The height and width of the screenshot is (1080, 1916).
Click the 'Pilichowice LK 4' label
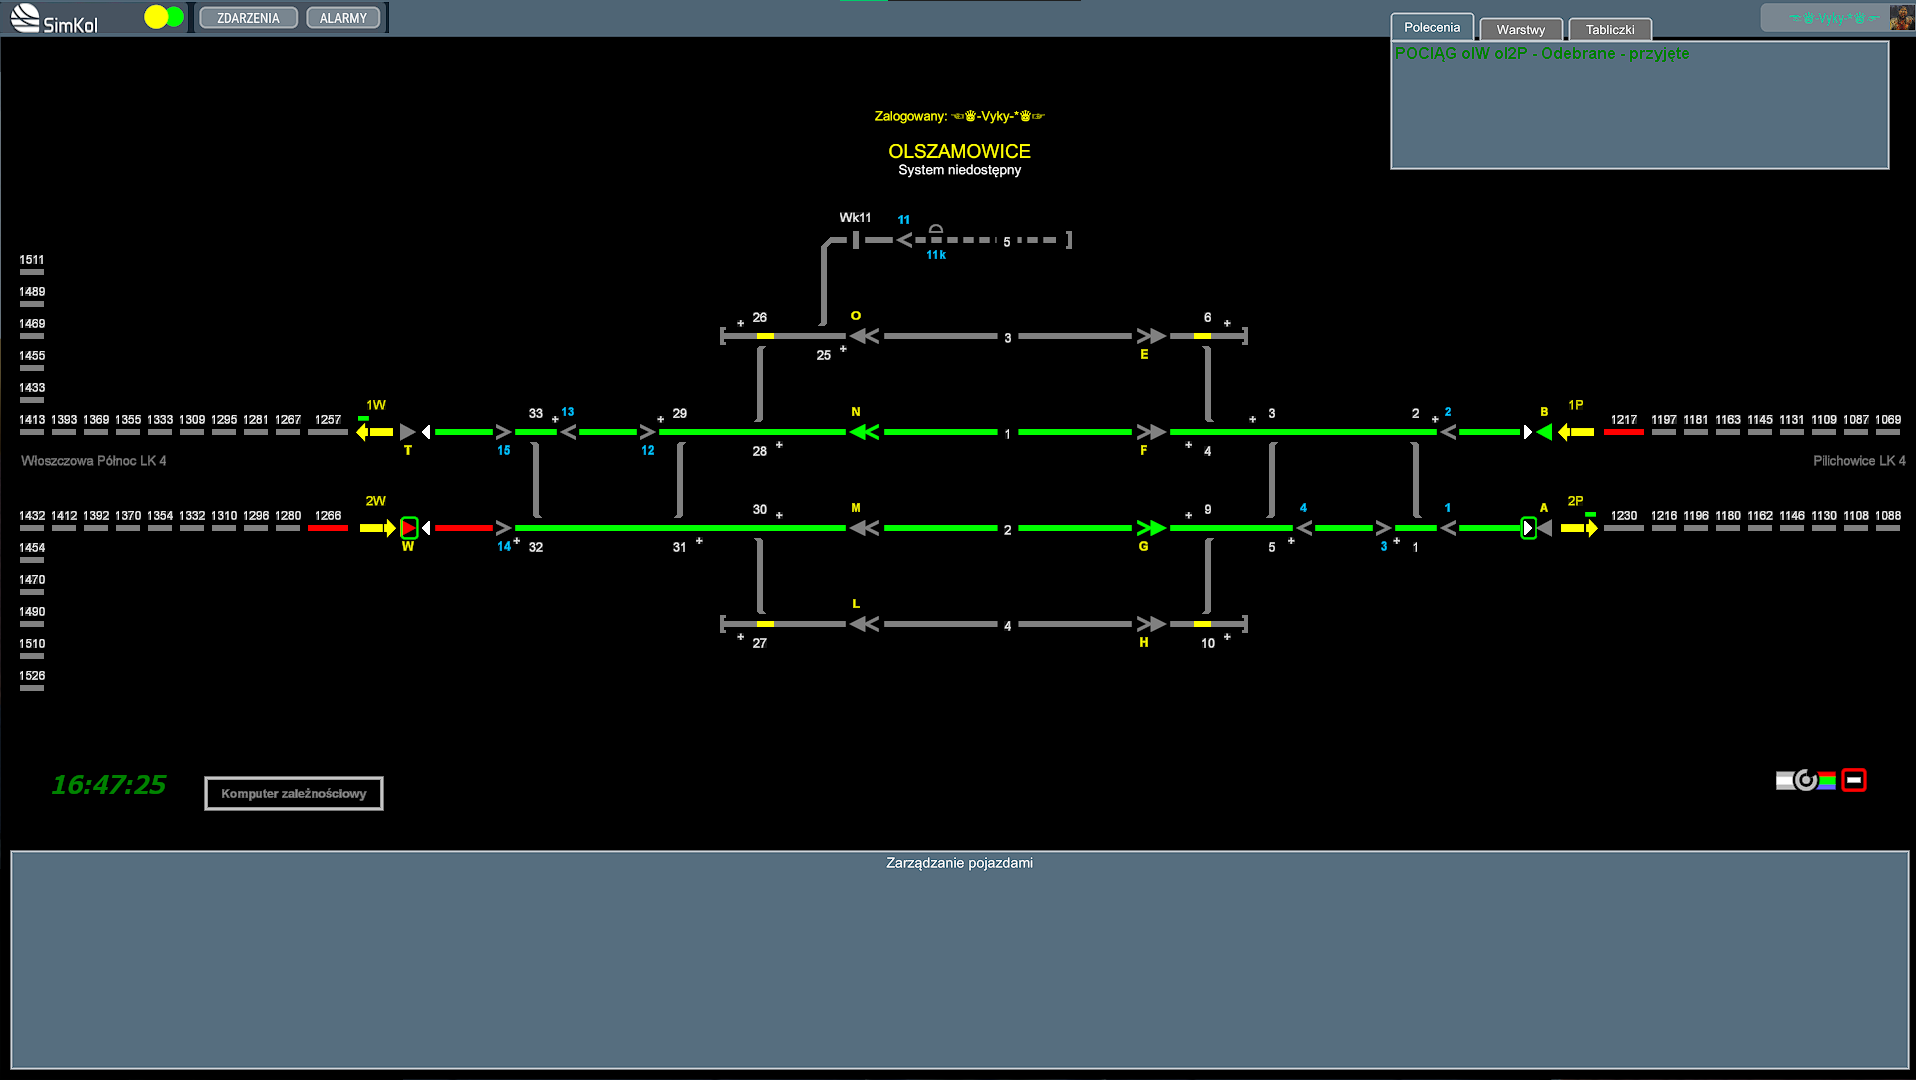coord(1859,461)
